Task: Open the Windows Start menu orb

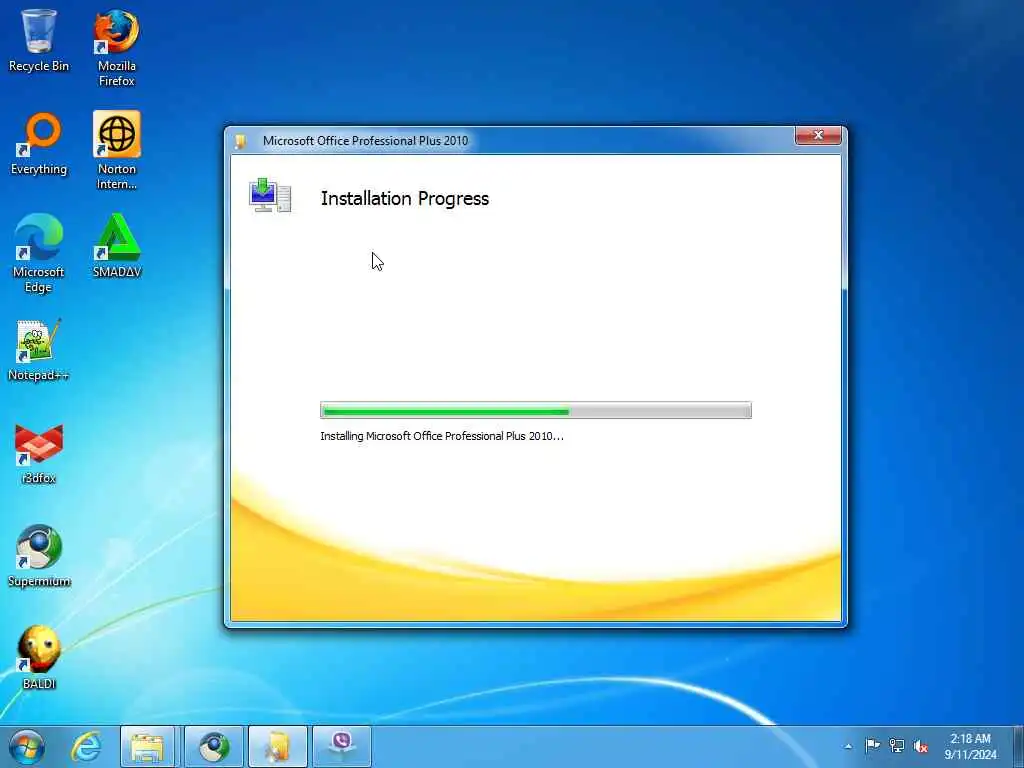Action: (27, 747)
